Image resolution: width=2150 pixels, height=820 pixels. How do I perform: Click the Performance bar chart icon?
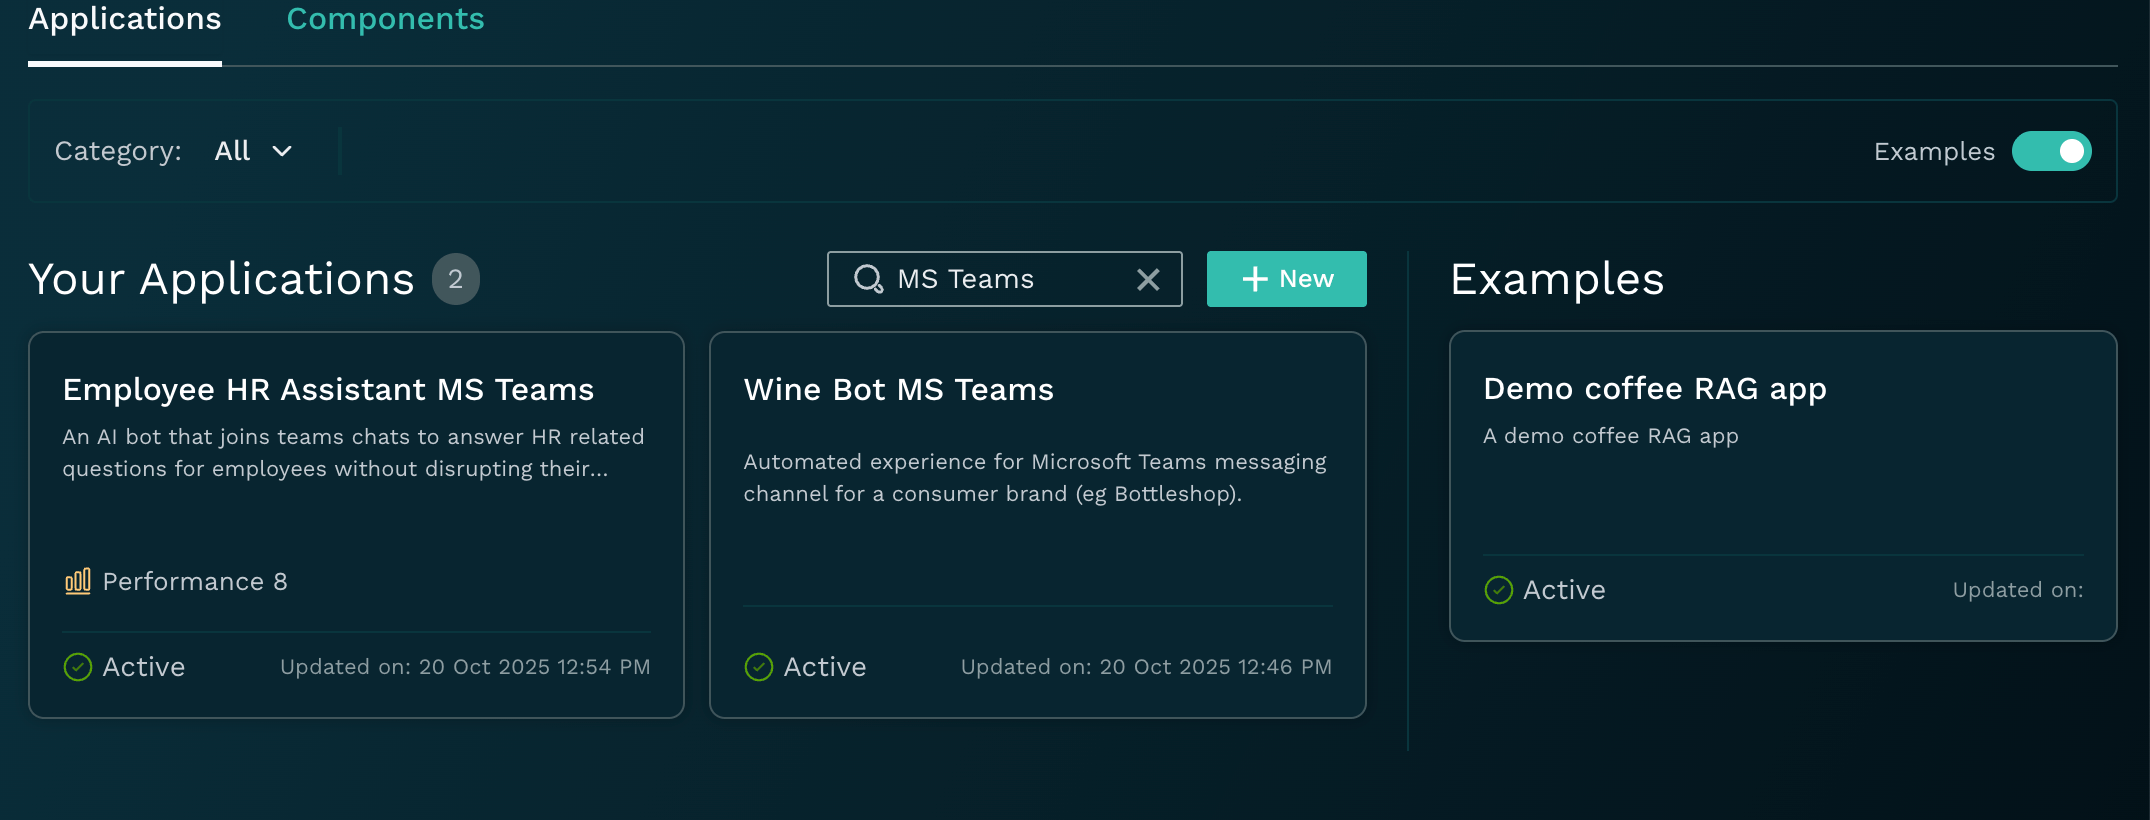78,581
